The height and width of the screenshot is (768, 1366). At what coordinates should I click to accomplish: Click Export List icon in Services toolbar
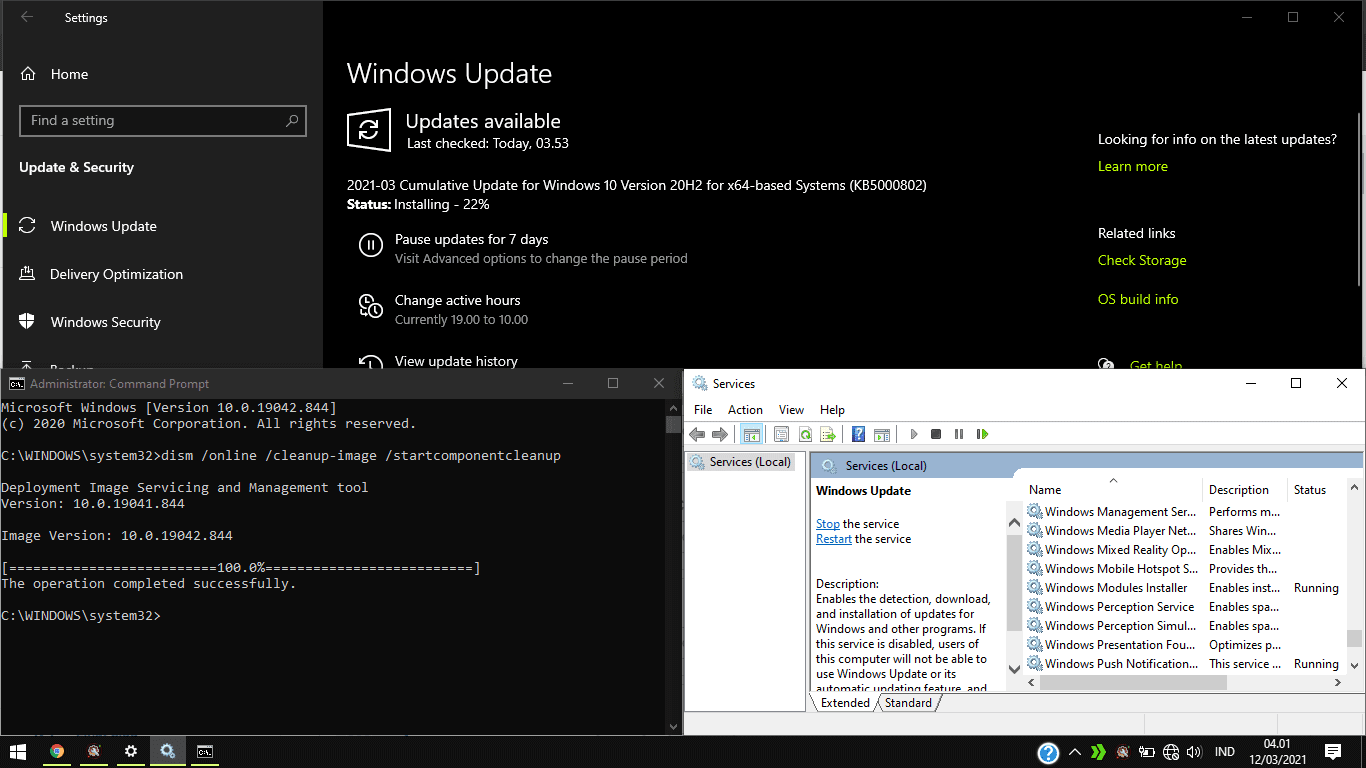pyautogui.click(x=828, y=434)
